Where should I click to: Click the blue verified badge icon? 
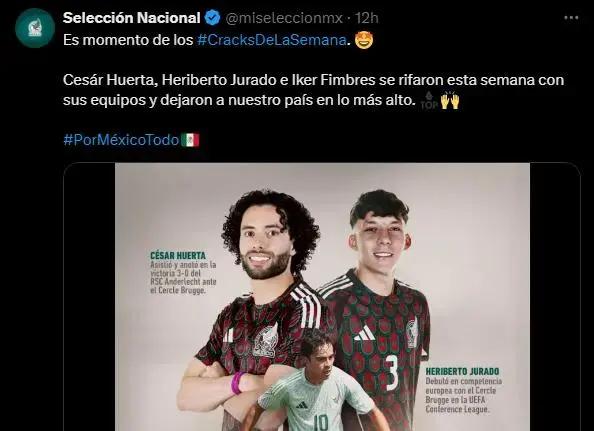[x=212, y=18]
